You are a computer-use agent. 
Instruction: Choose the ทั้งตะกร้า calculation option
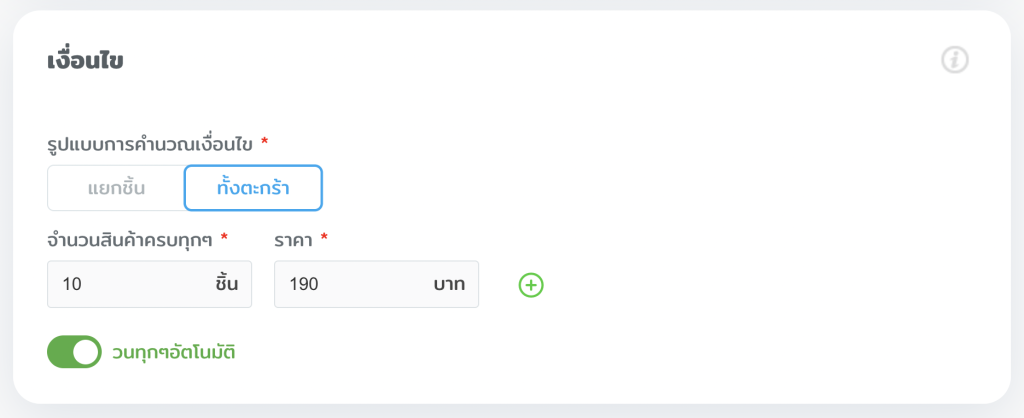pyautogui.click(x=253, y=188)
